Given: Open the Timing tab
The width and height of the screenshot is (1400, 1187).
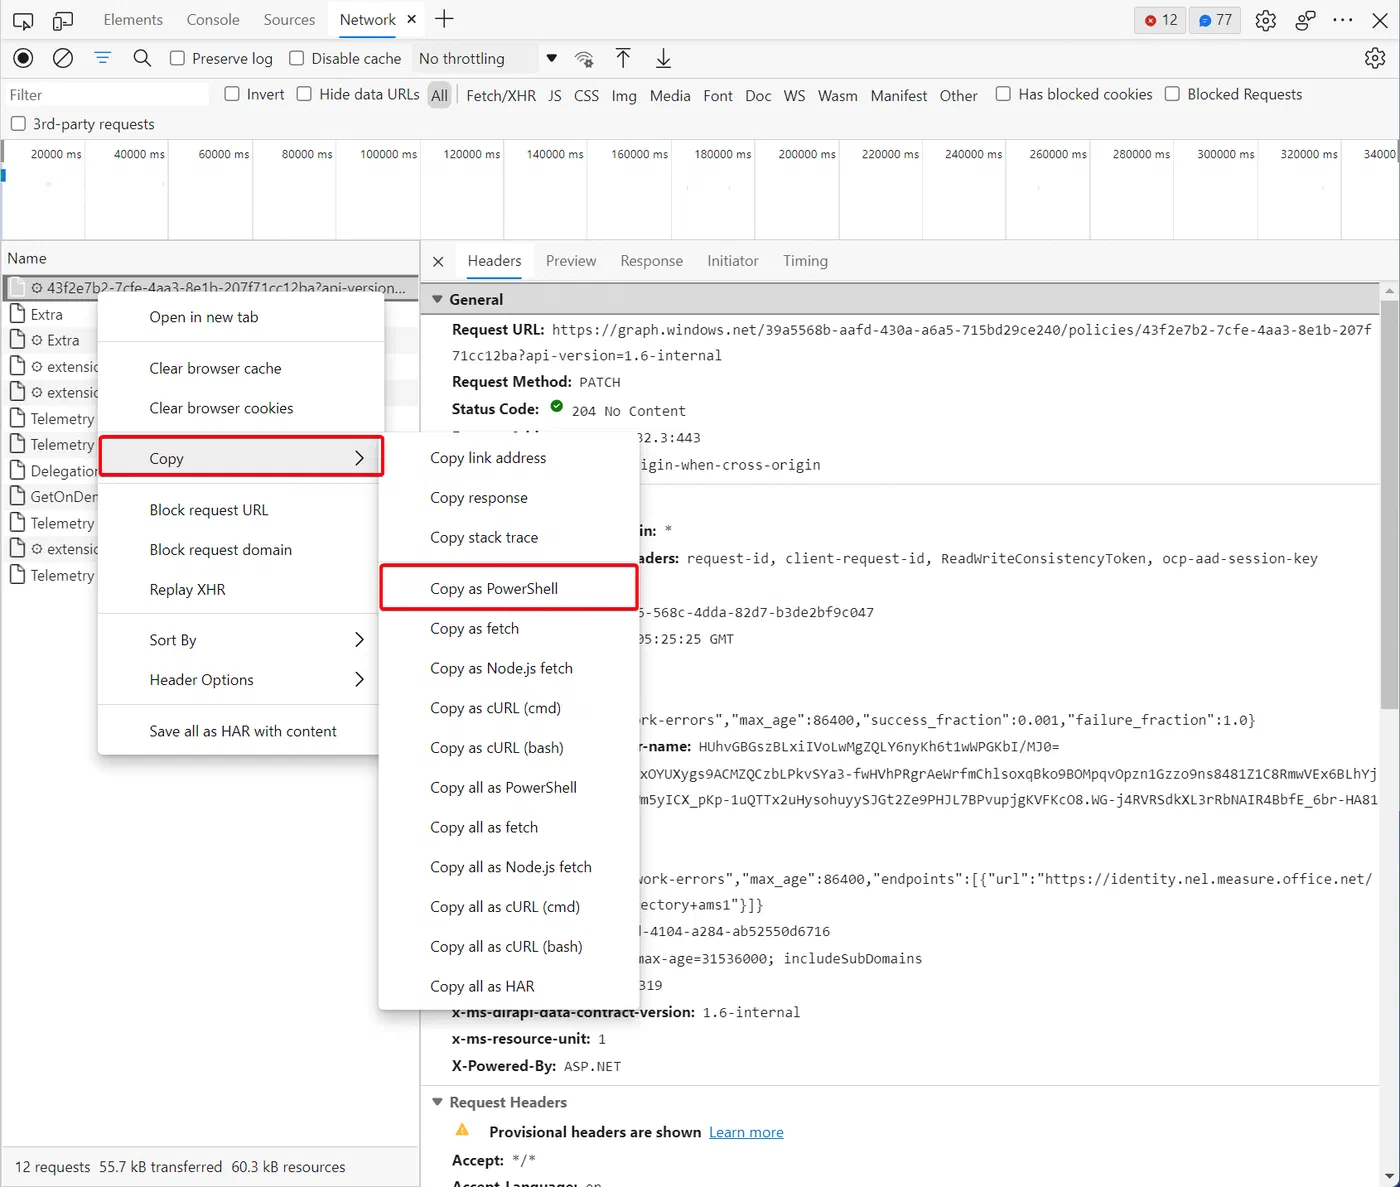Looking at the screenshot, I should [805, 261].
